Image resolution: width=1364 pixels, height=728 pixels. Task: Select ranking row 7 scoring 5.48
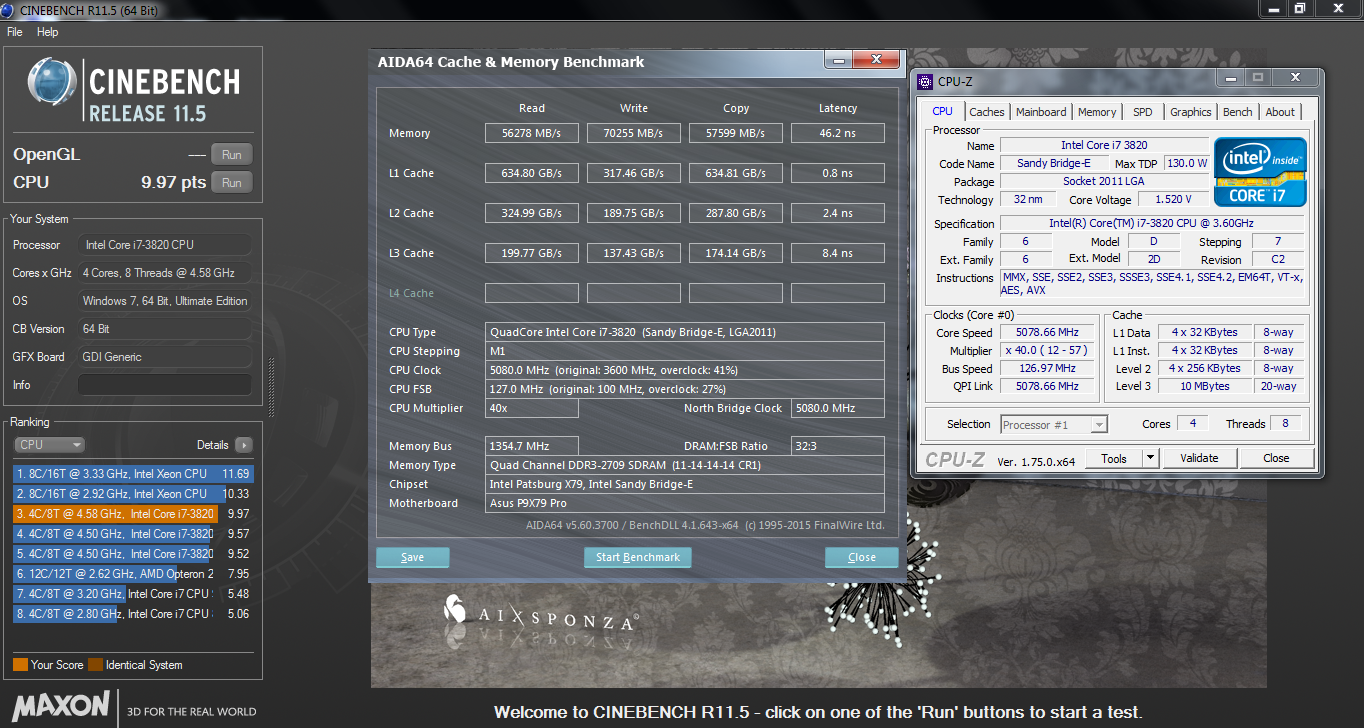coord(133,594)
